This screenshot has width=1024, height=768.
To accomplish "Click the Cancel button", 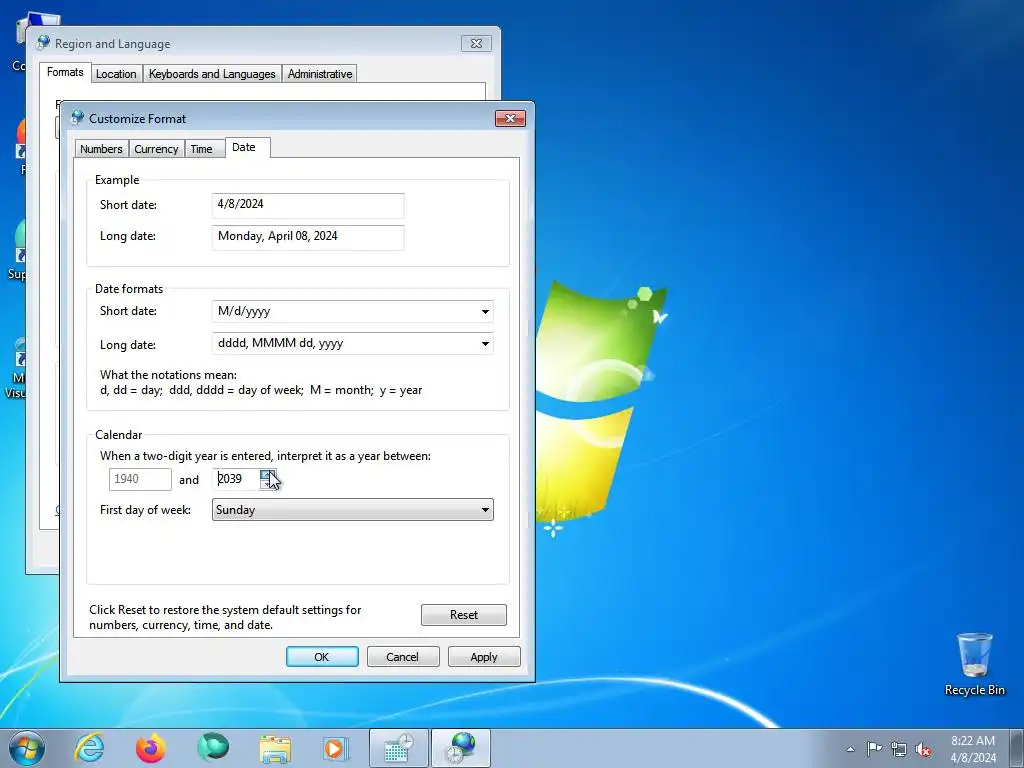I will coord(403,656).
